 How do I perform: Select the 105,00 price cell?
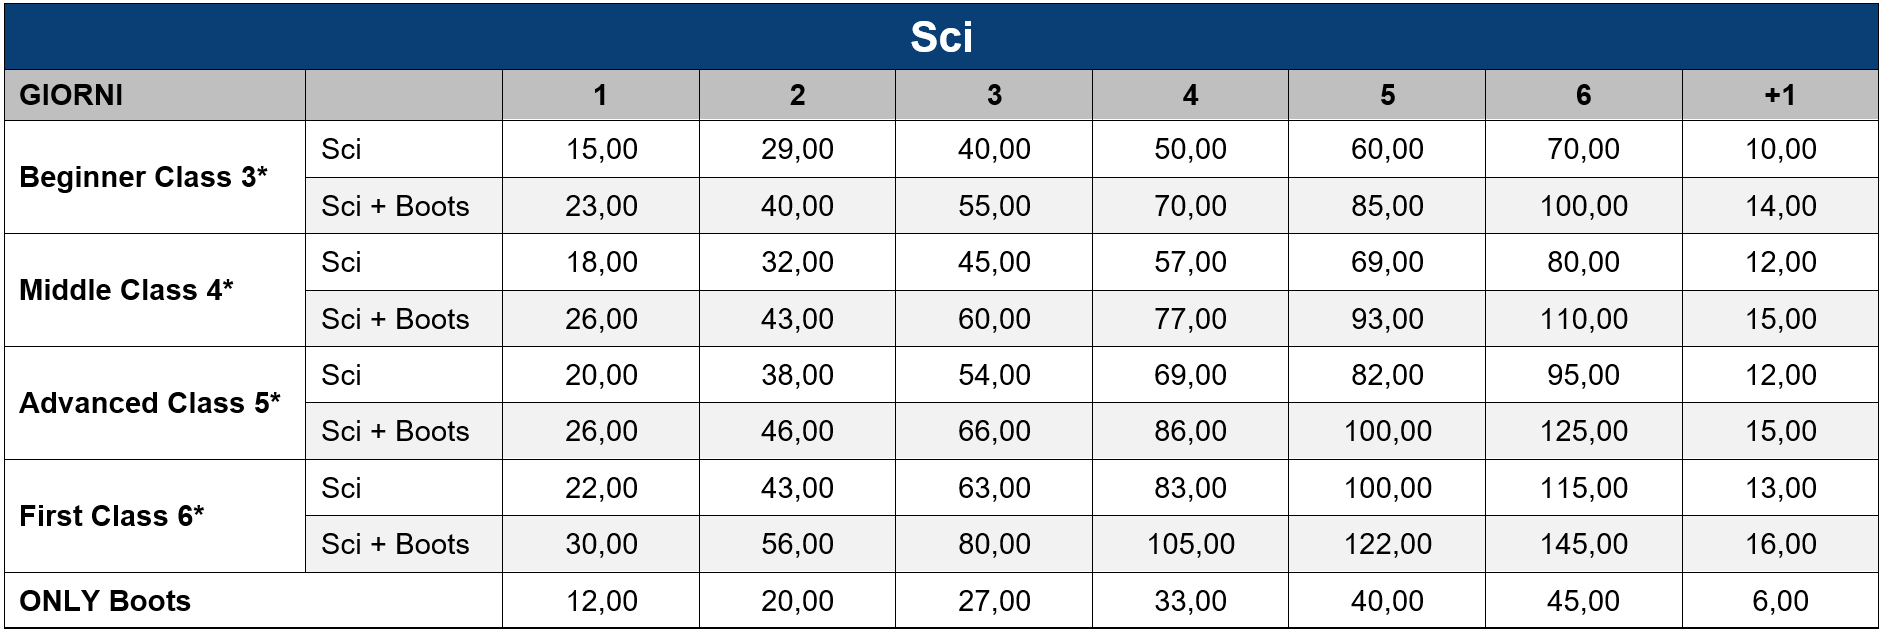pos(1190,544)
